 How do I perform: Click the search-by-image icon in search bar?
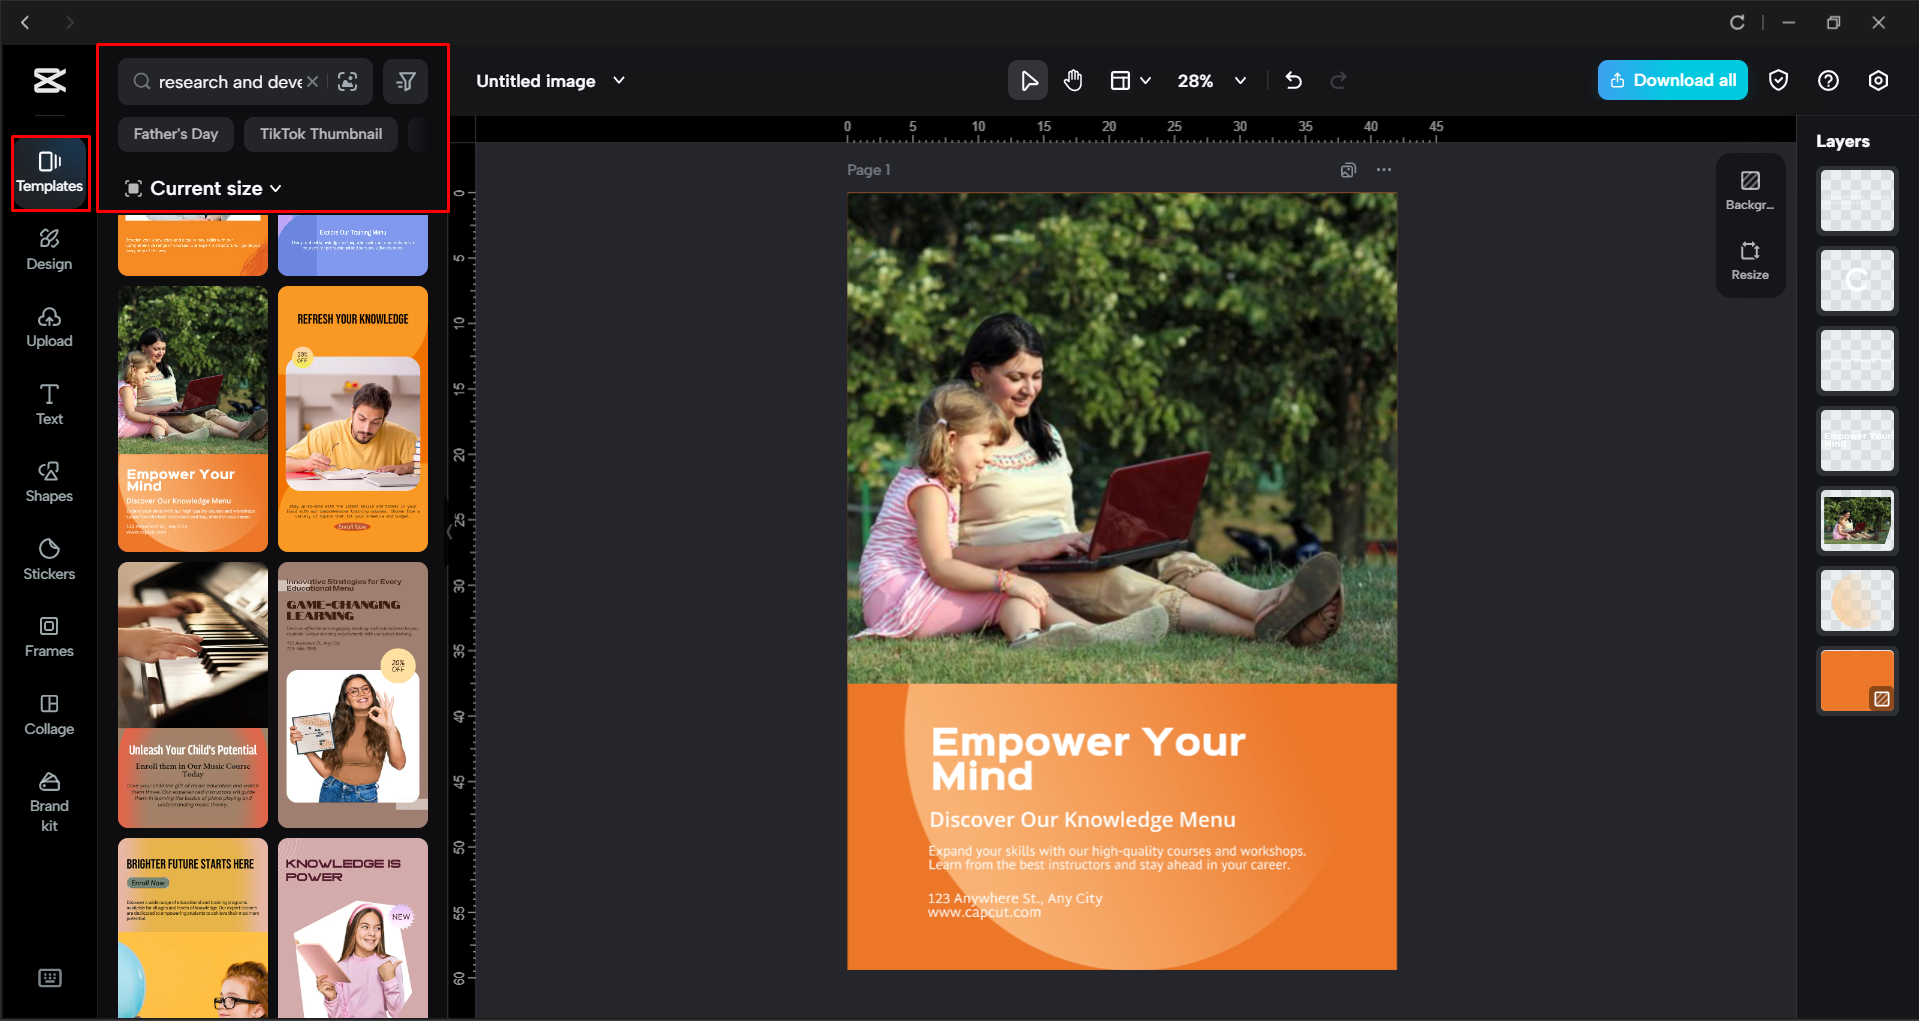(x=348, y=81)
